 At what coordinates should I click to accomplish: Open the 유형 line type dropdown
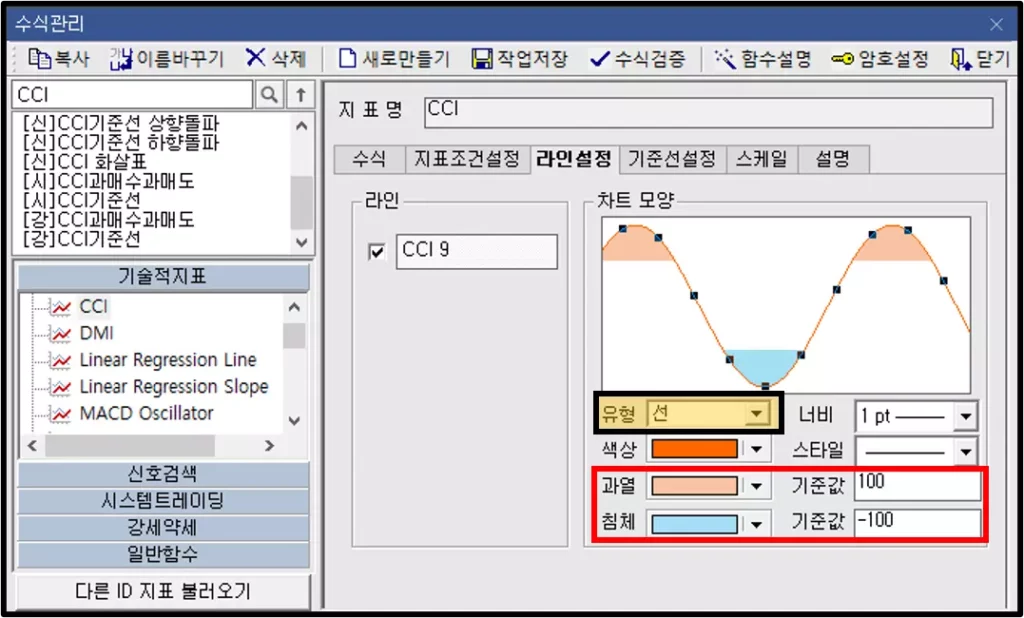(x=756, y=414)
